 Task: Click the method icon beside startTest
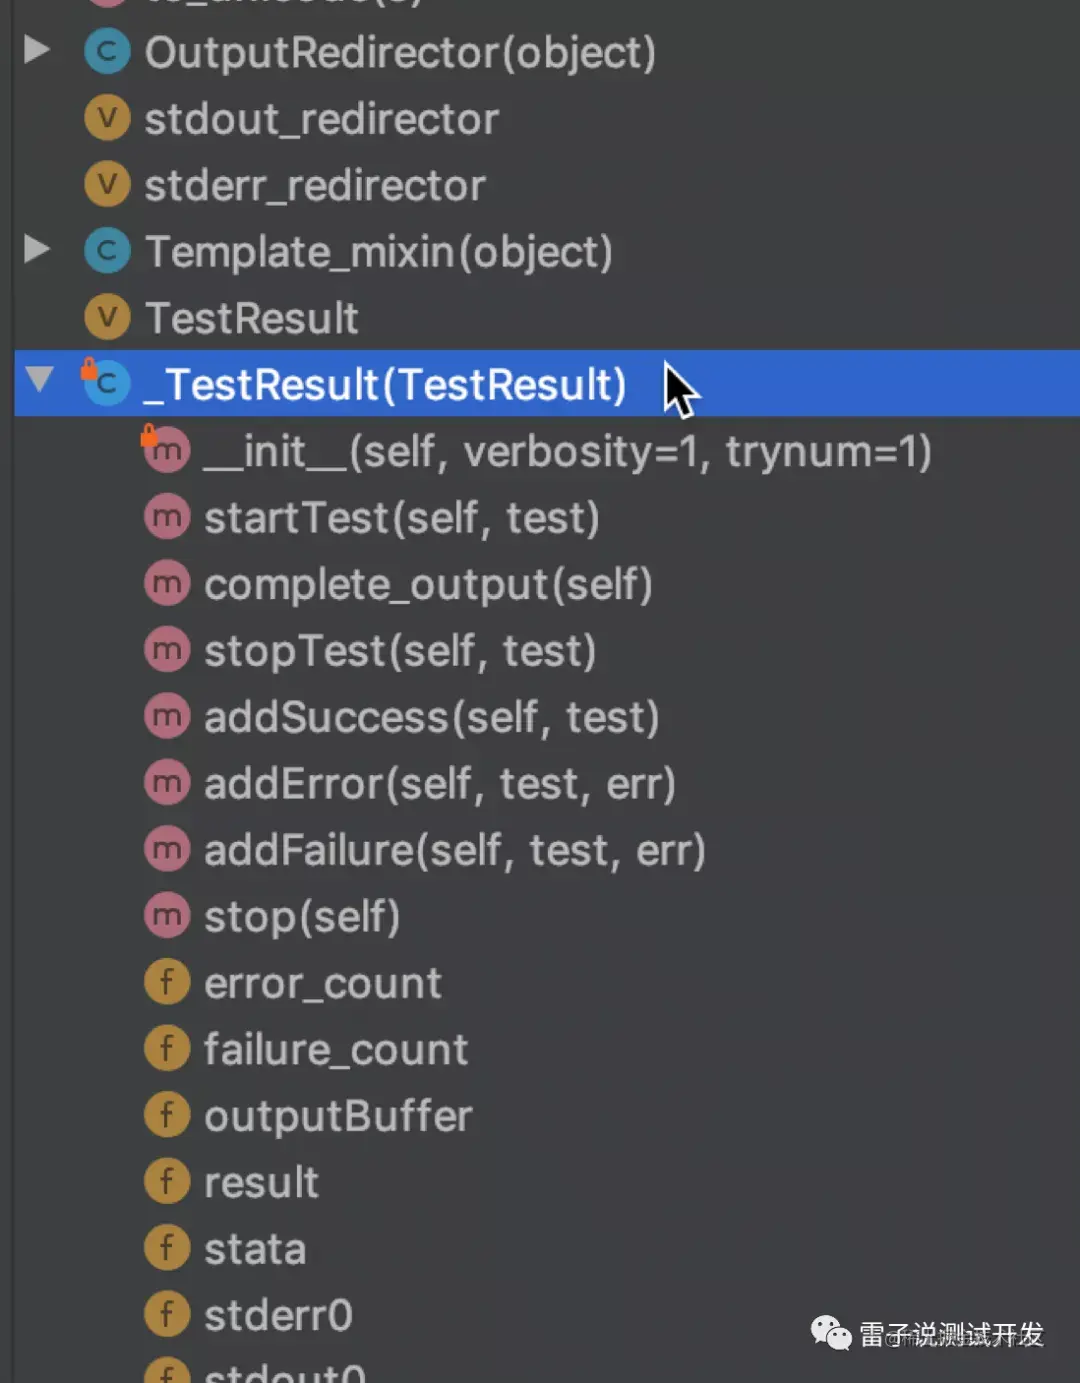coord(166,518)
